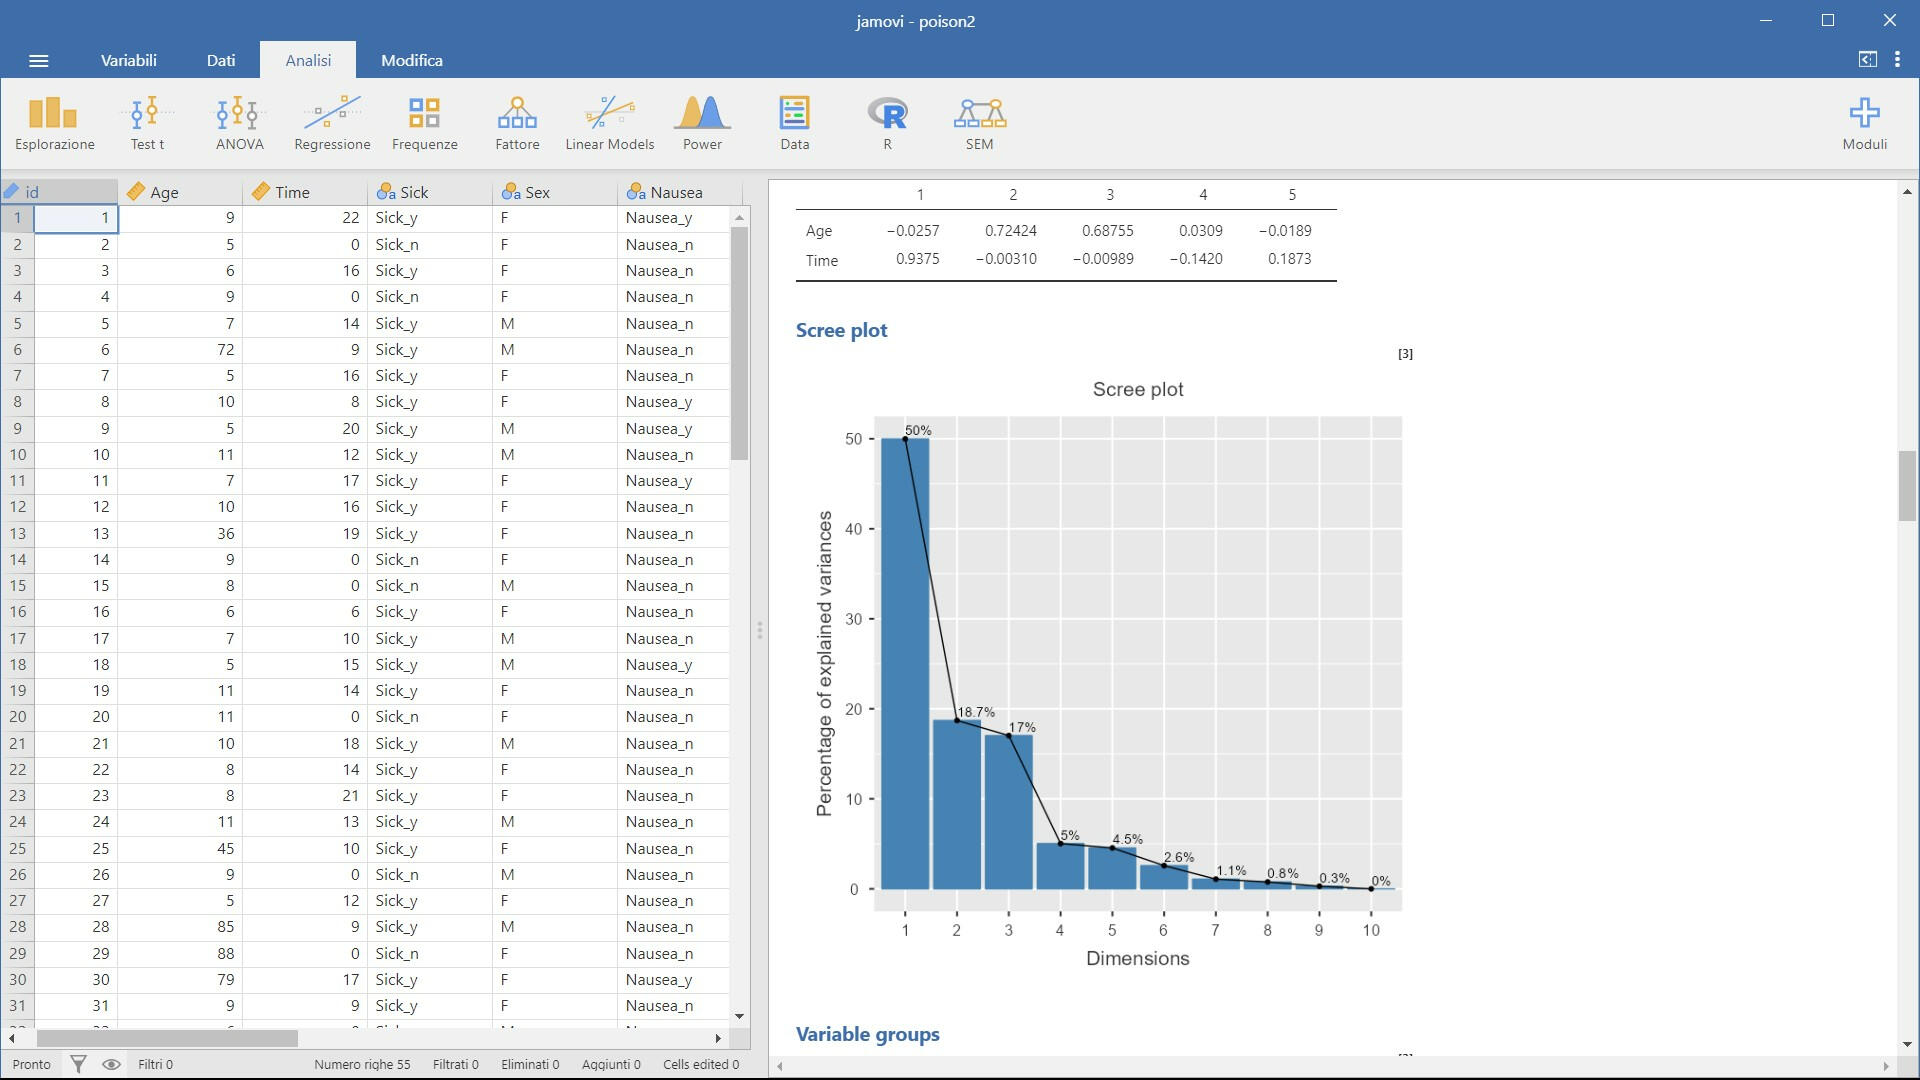Open the R editor module

887,123
